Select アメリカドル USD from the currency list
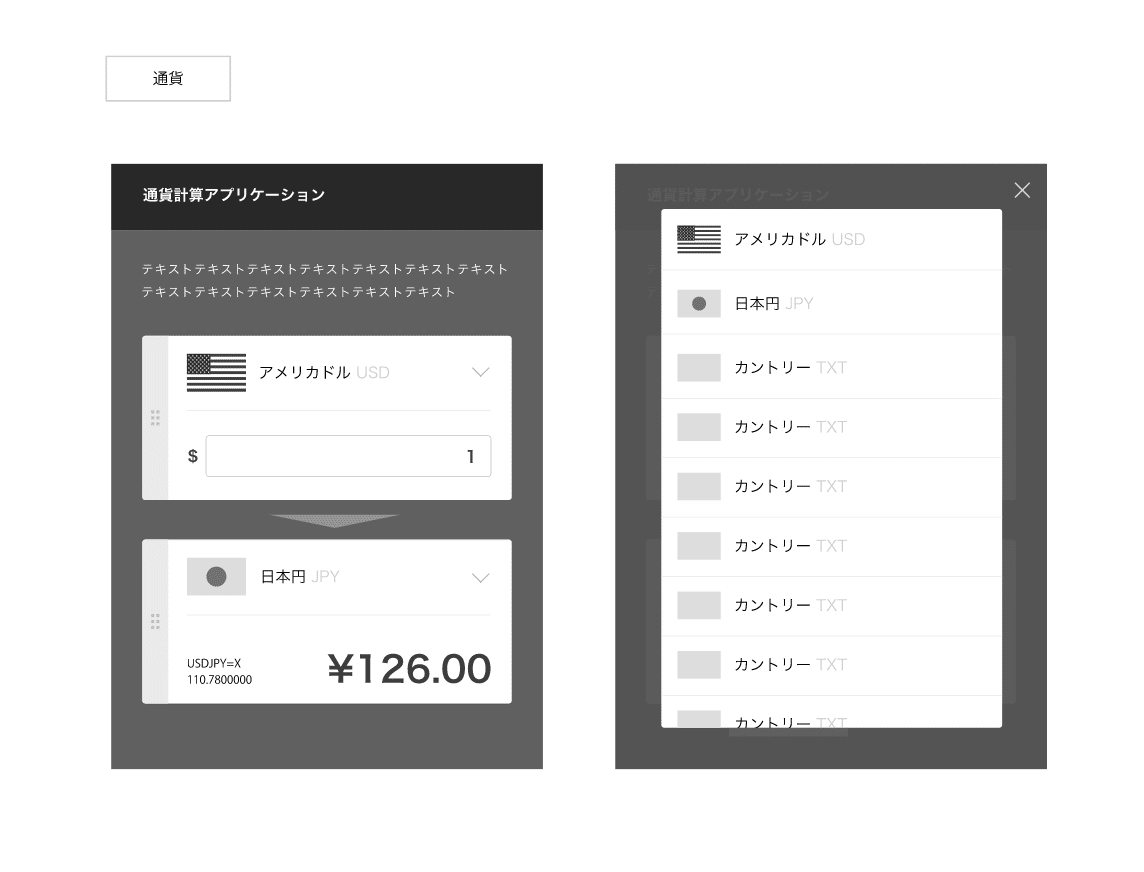 tap(831, 239)
